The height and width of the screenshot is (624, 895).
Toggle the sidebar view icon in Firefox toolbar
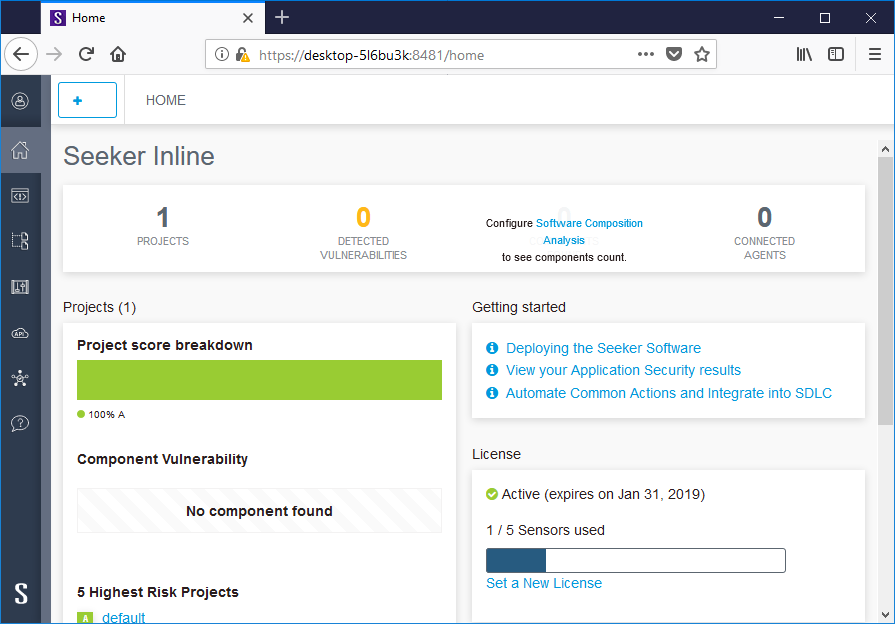[x=836, y=54]
